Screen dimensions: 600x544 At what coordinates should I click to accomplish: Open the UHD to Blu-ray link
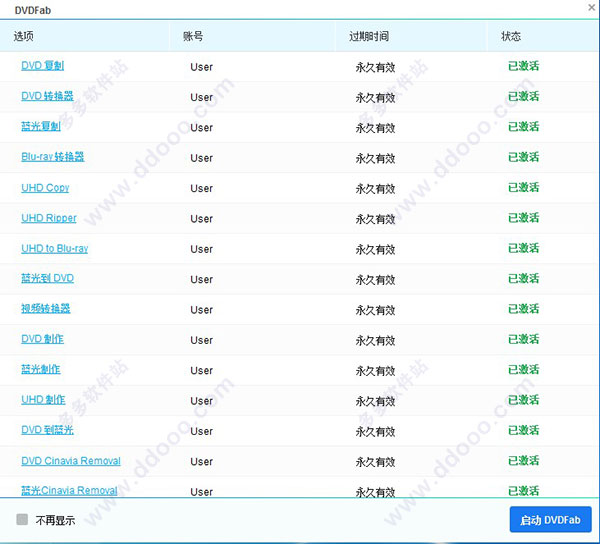pyautogui.click(x=55, y=248)
